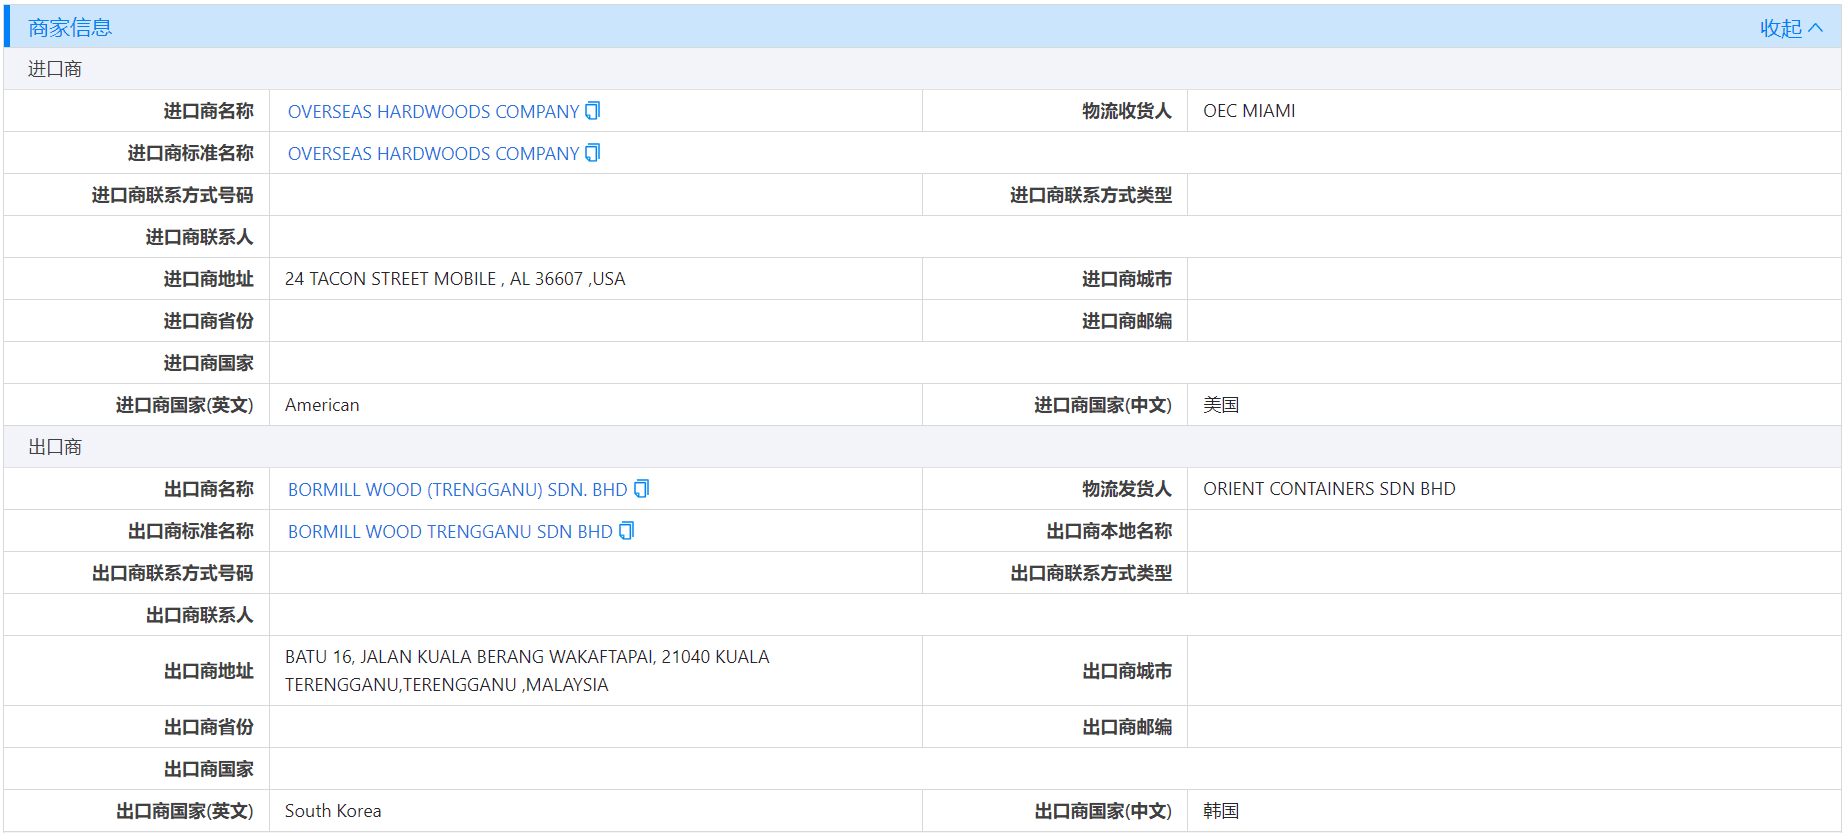
Task: Click the 进口商 section header
Action: pos(55,69)
